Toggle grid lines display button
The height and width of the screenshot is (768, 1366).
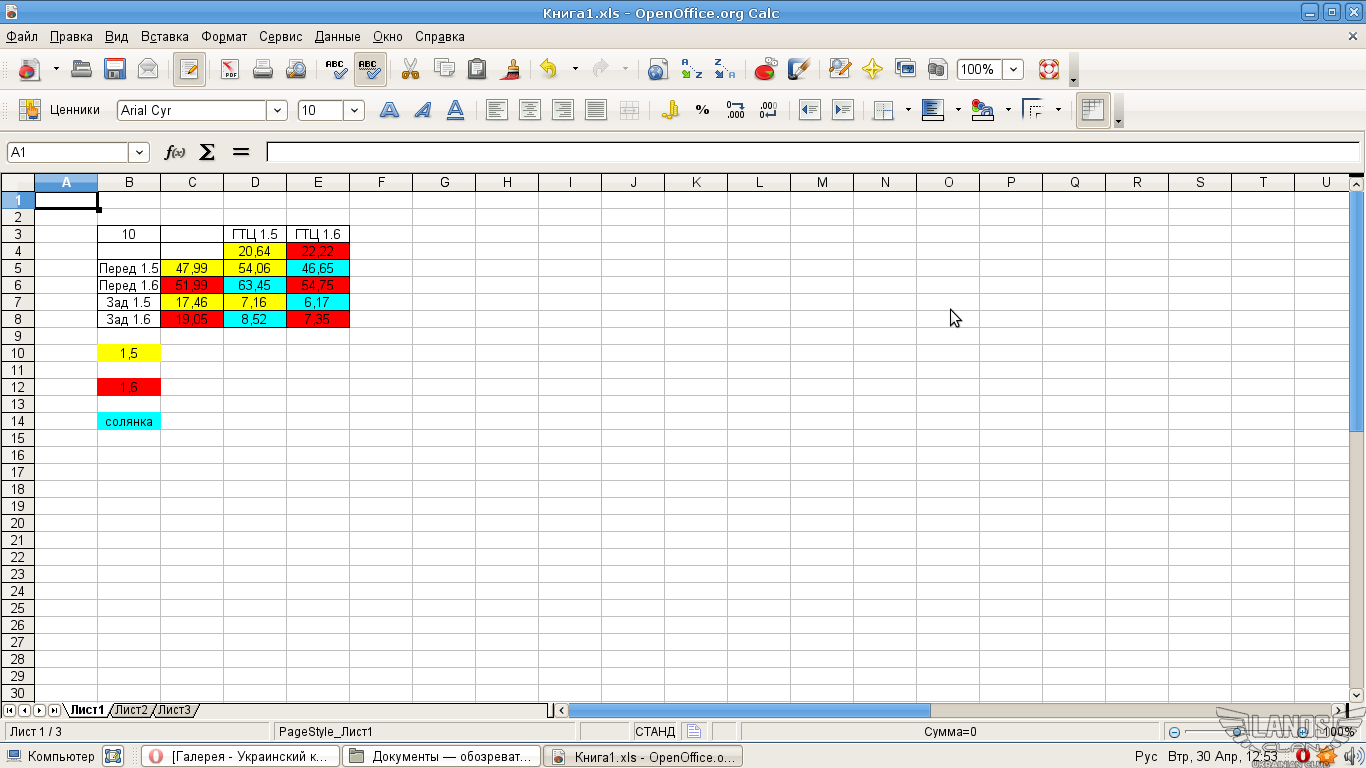click(1093, 110)
